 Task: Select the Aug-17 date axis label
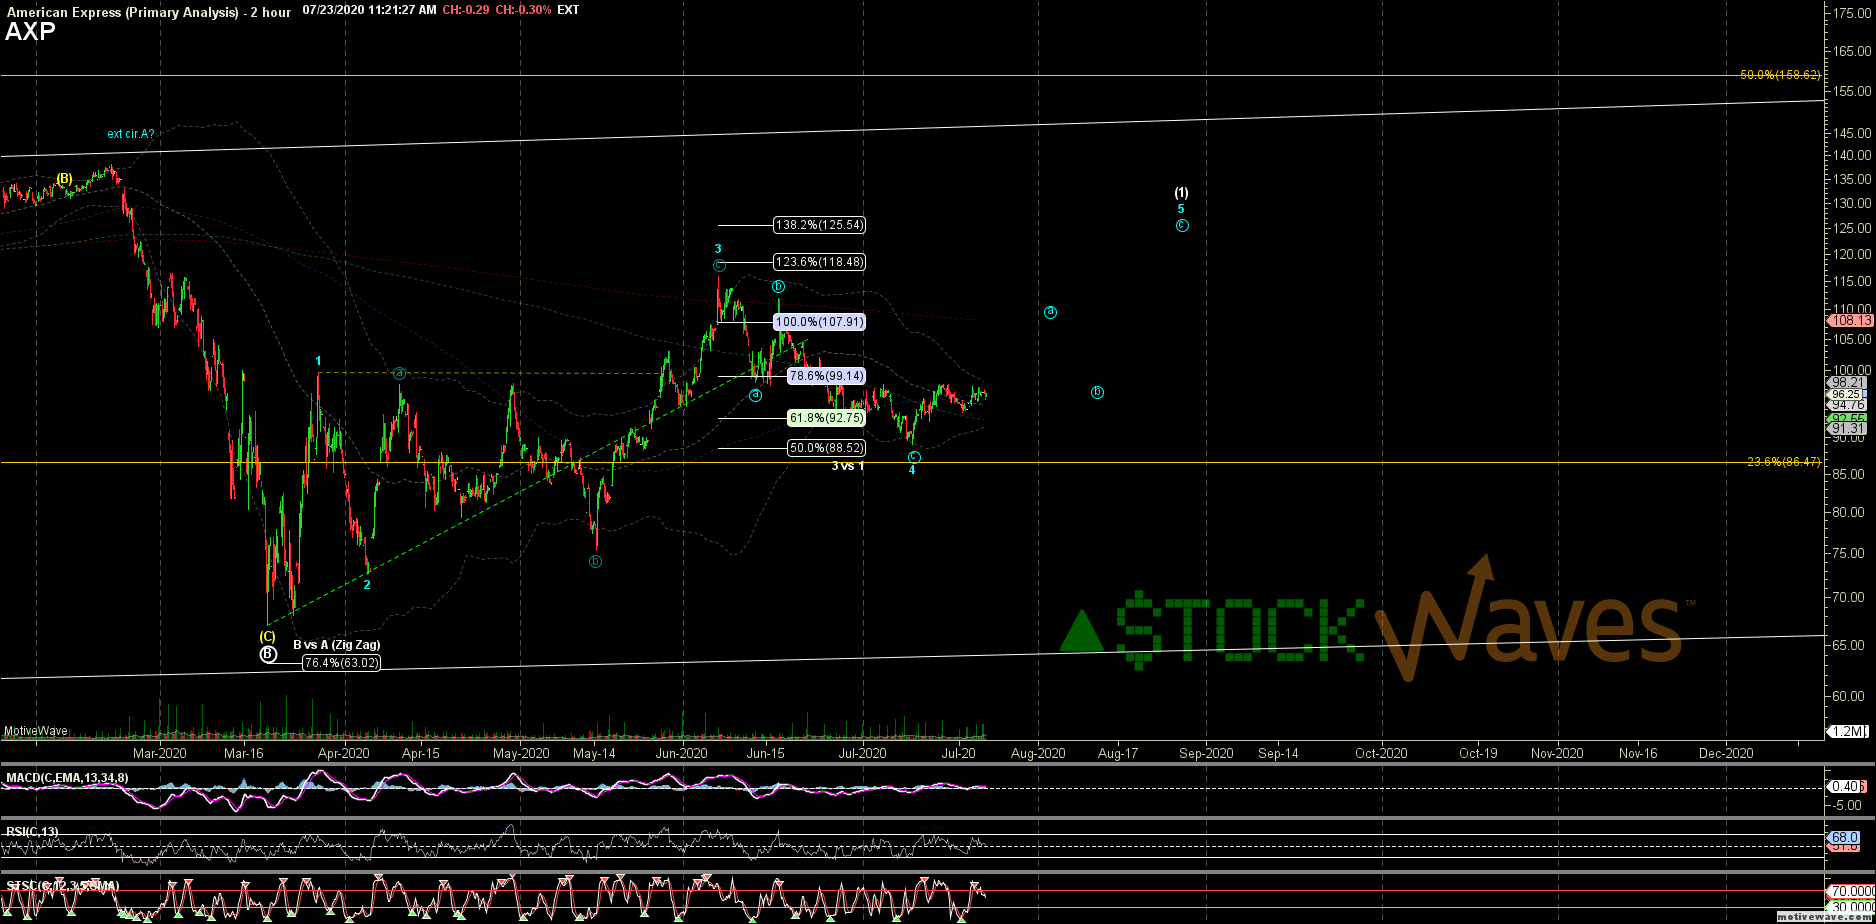(x=1117, y=753)
